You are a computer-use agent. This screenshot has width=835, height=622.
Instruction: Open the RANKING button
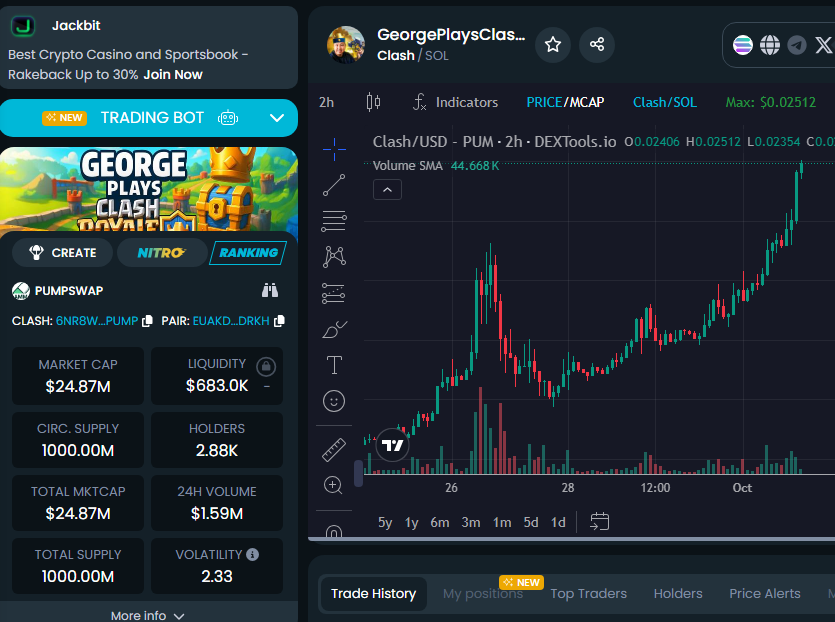pos(248,252)
